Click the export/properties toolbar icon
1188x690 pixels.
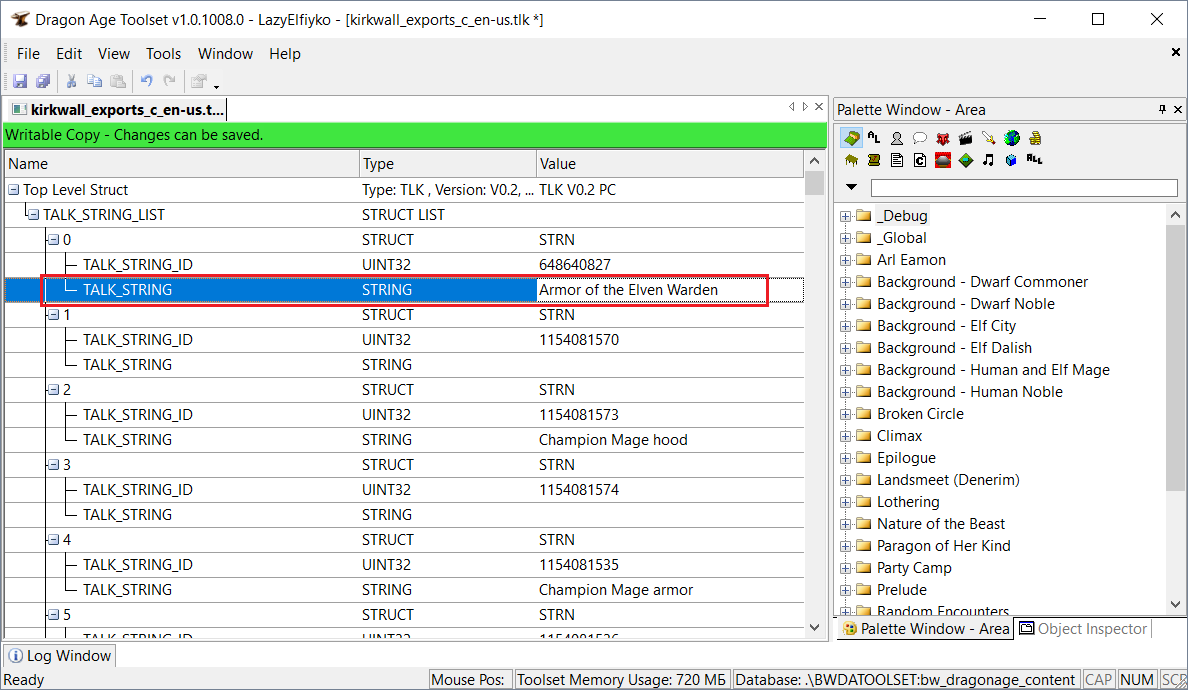click(199, 81)
